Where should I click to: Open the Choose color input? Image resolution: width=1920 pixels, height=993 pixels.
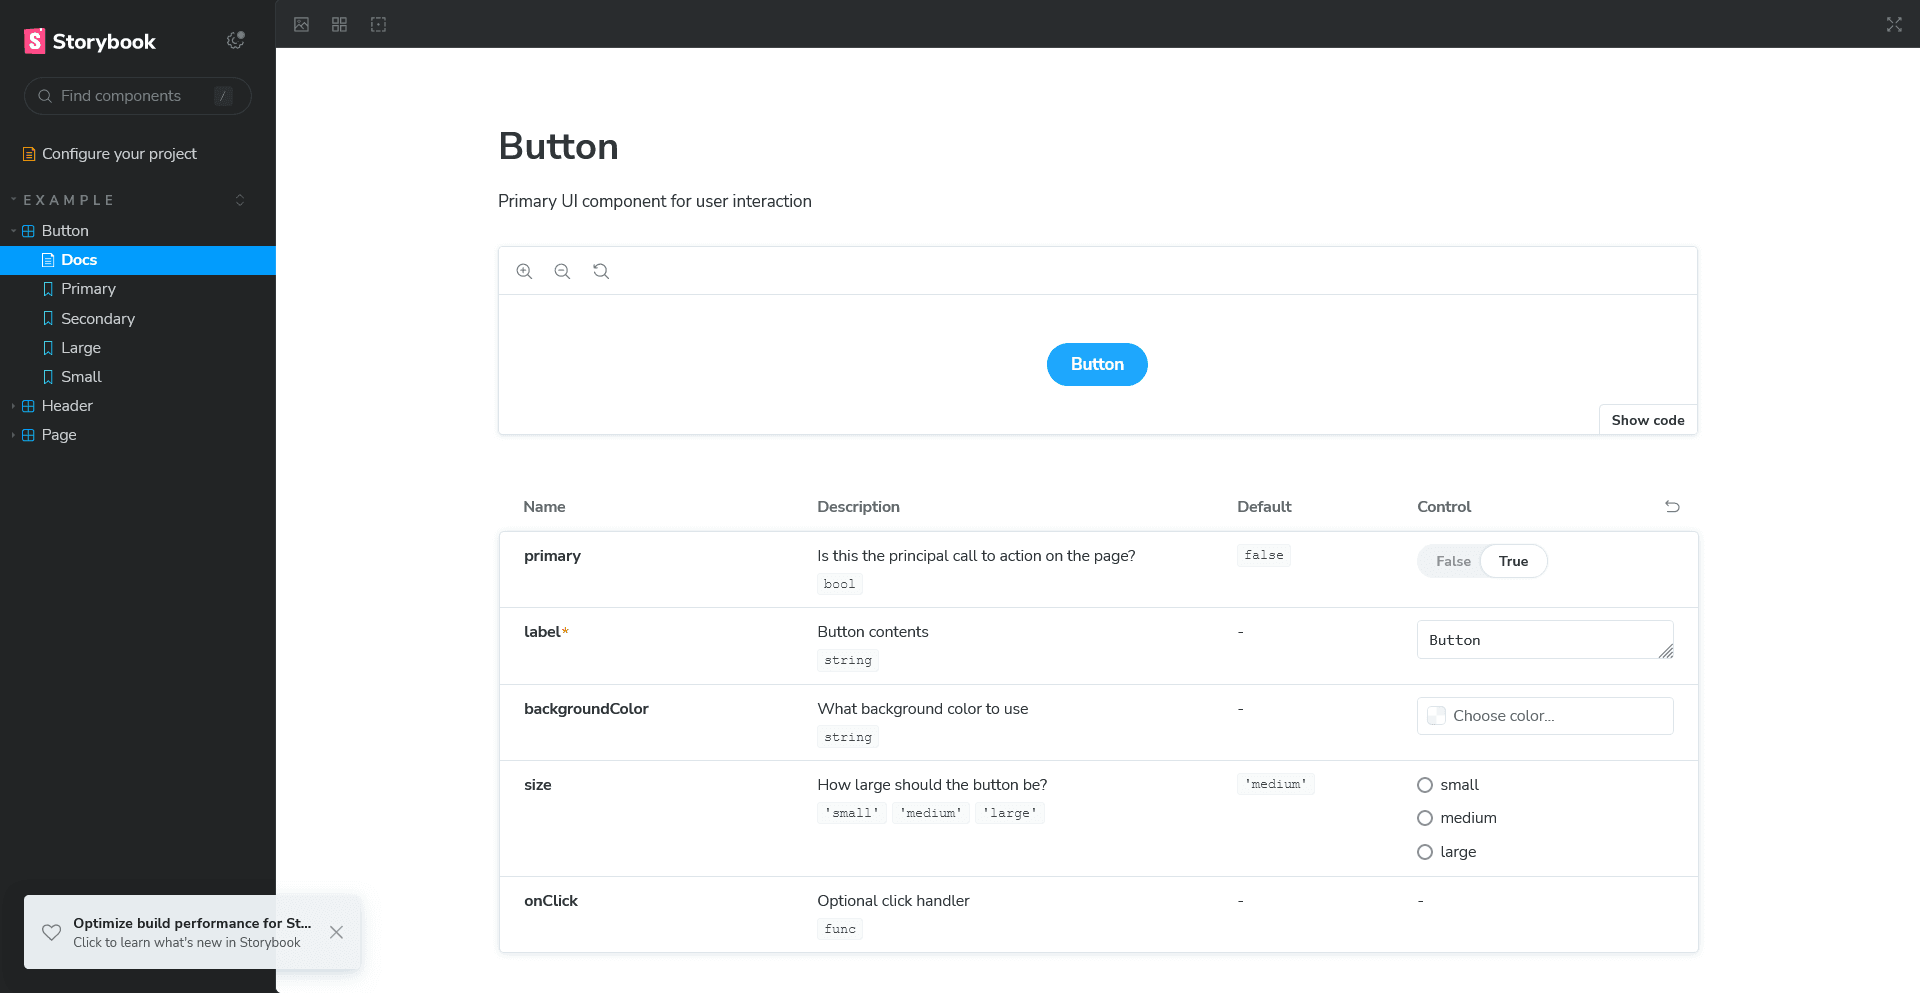click(1545, 716)
